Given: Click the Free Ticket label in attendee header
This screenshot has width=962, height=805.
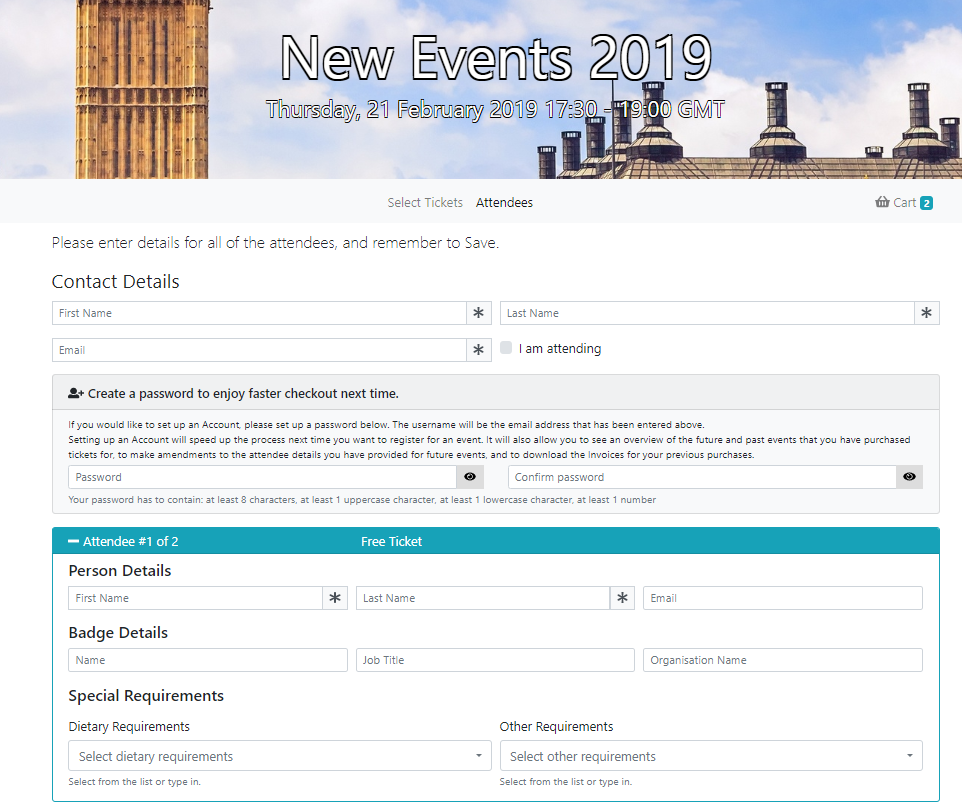Looking at the screenshot, I should (x=391, y=541).
